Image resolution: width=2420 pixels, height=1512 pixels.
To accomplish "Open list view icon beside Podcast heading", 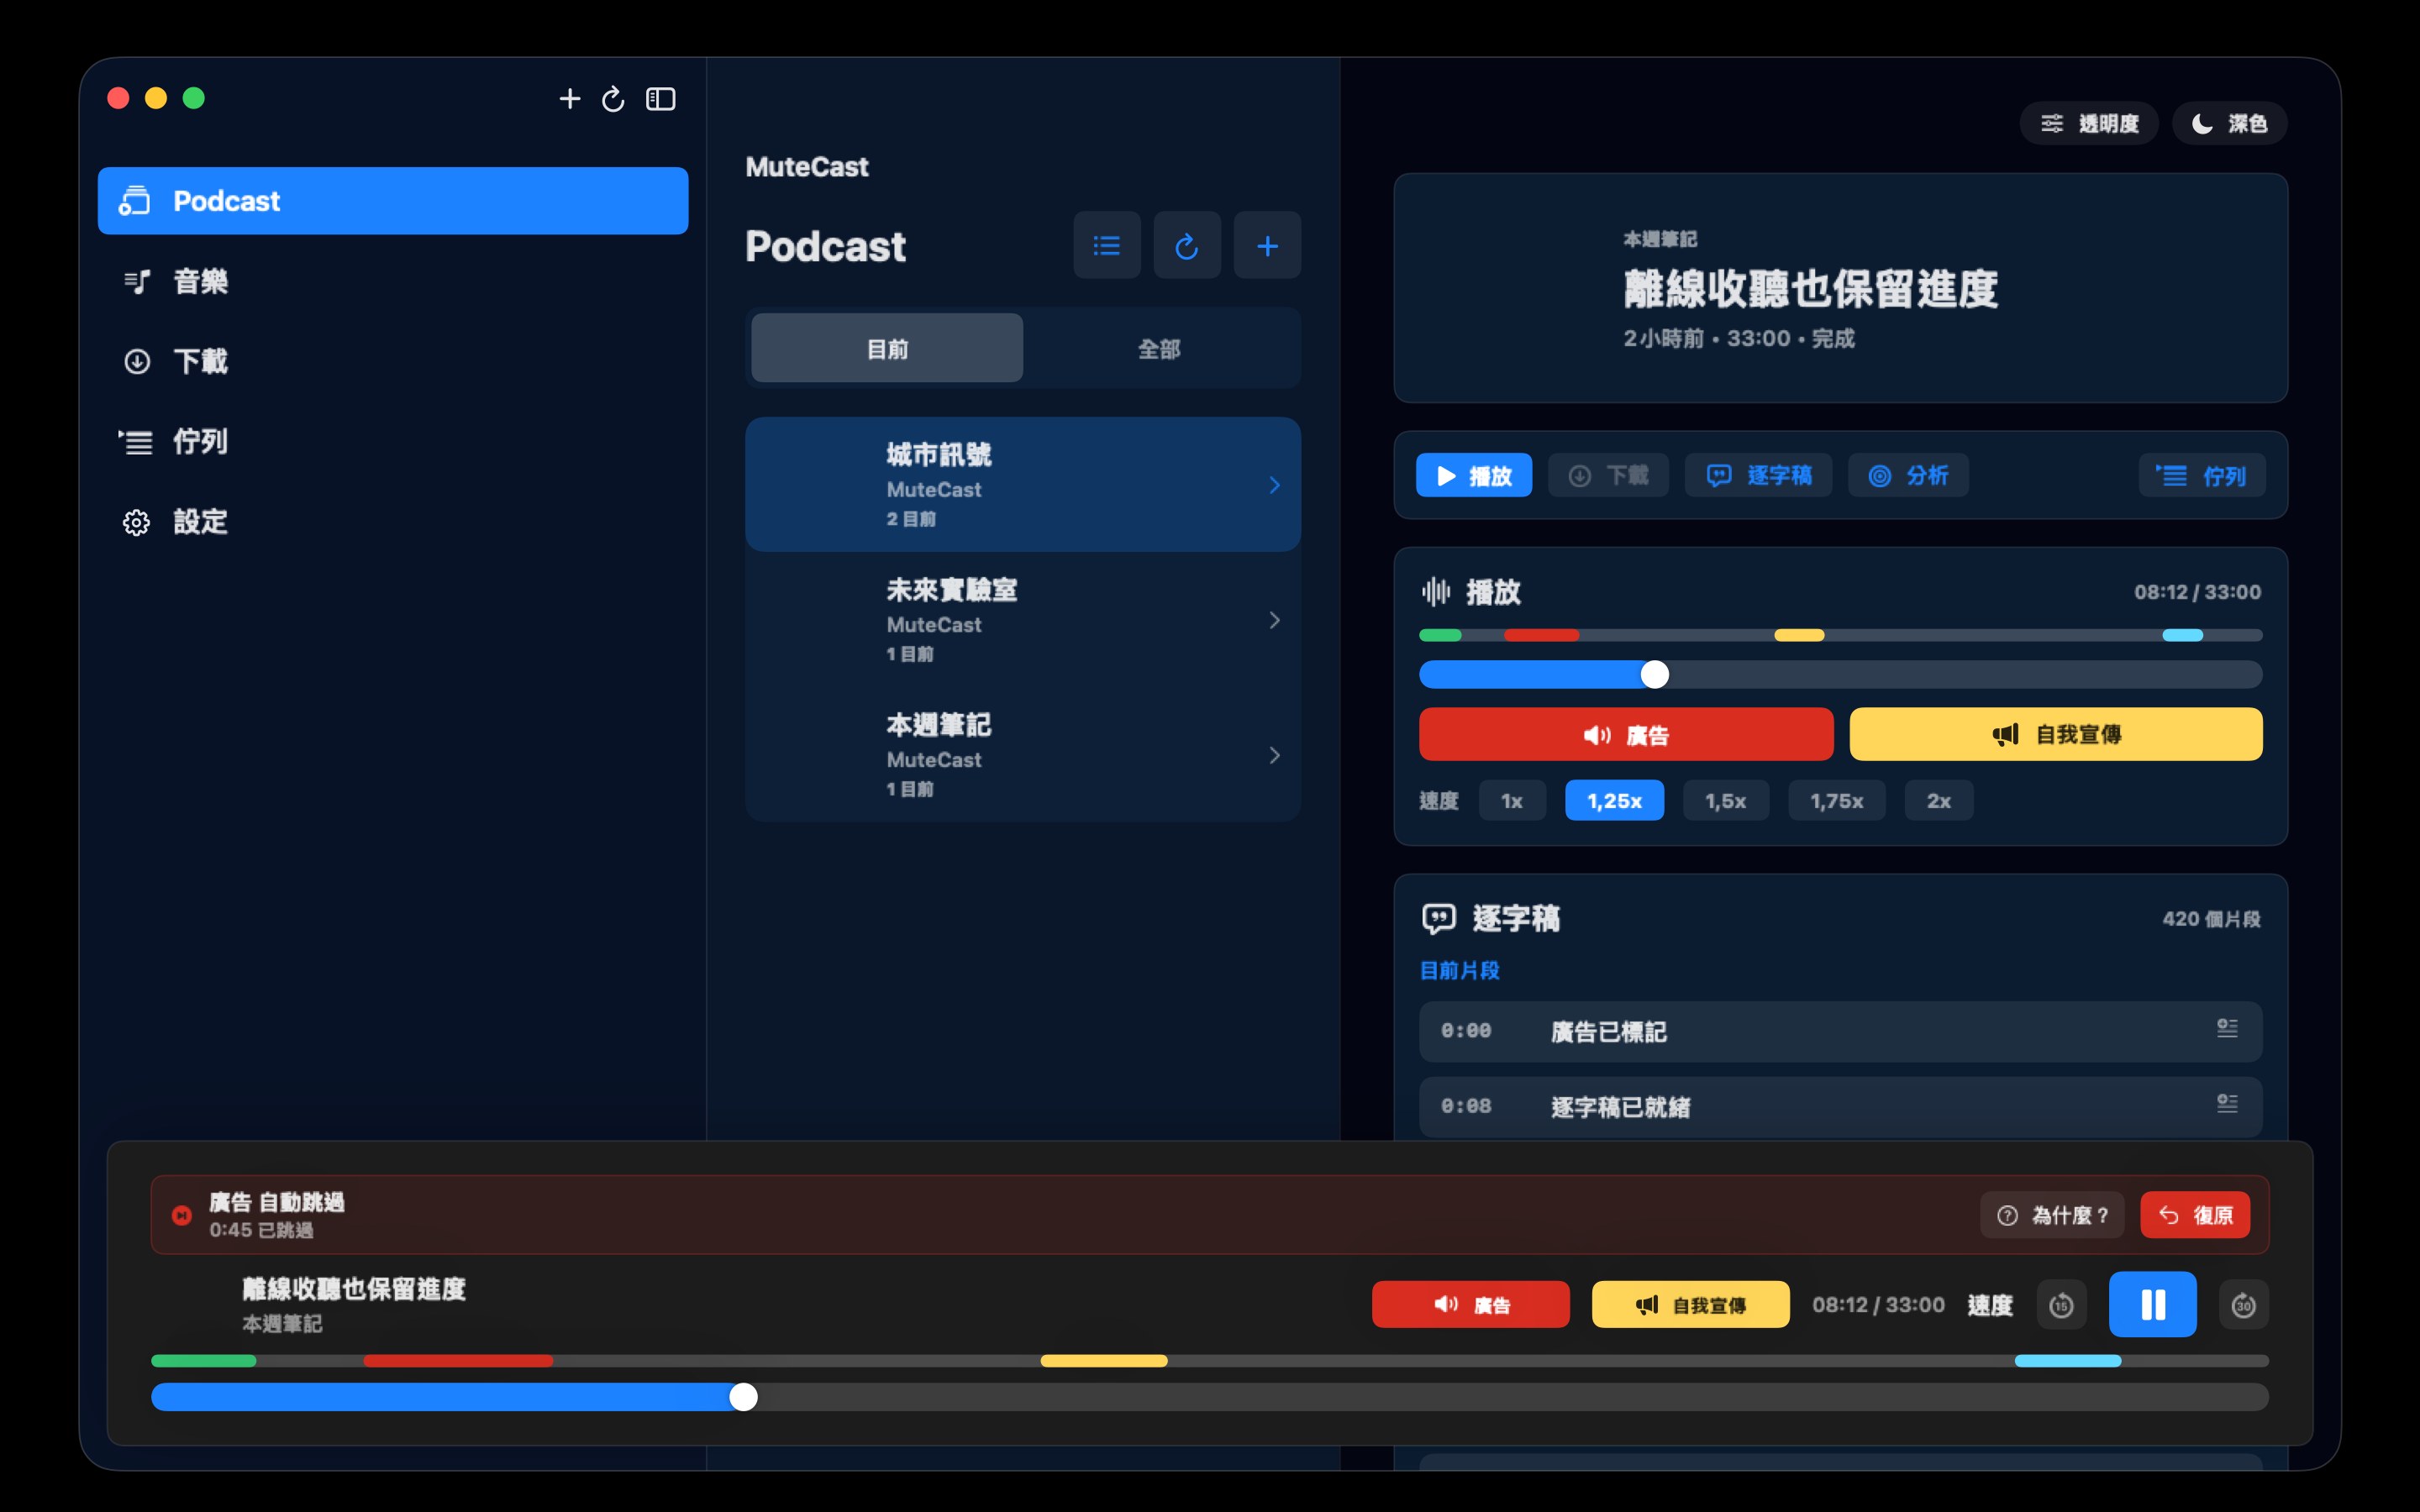I will tap(1107, 245).
